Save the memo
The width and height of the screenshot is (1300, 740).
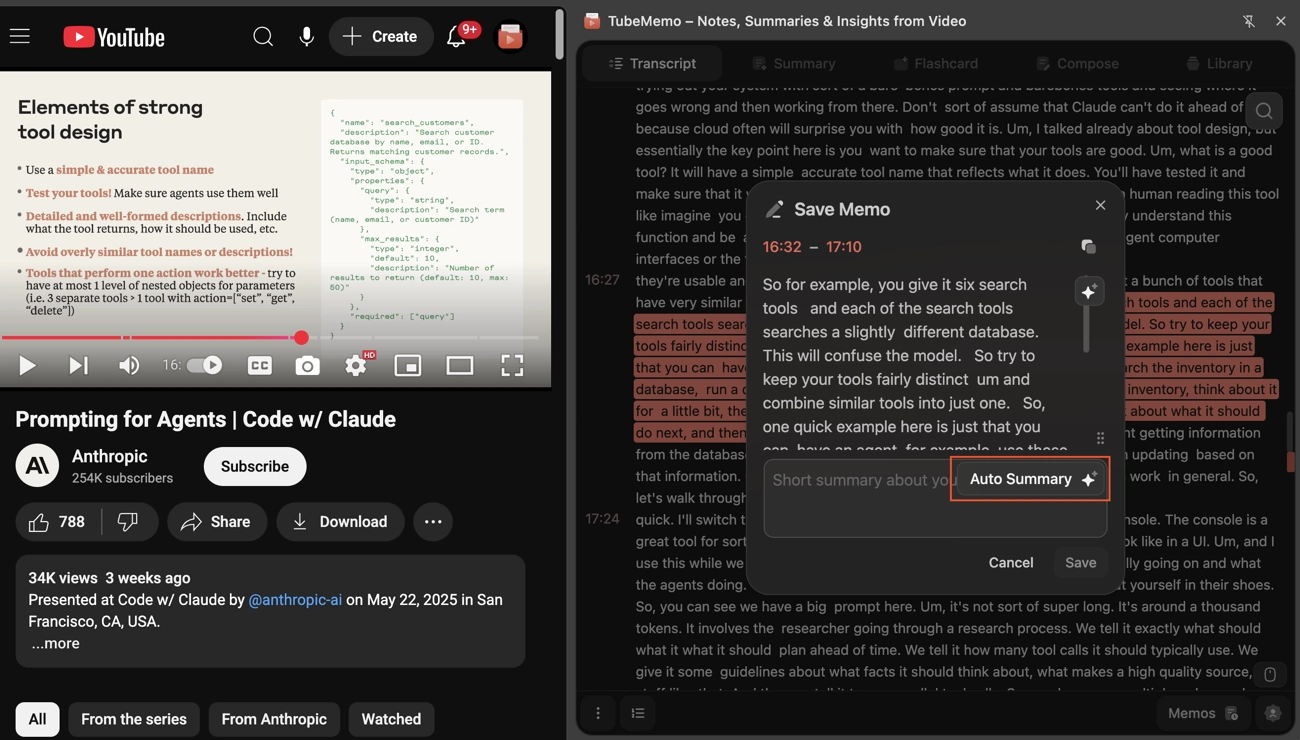[1080, 563]
